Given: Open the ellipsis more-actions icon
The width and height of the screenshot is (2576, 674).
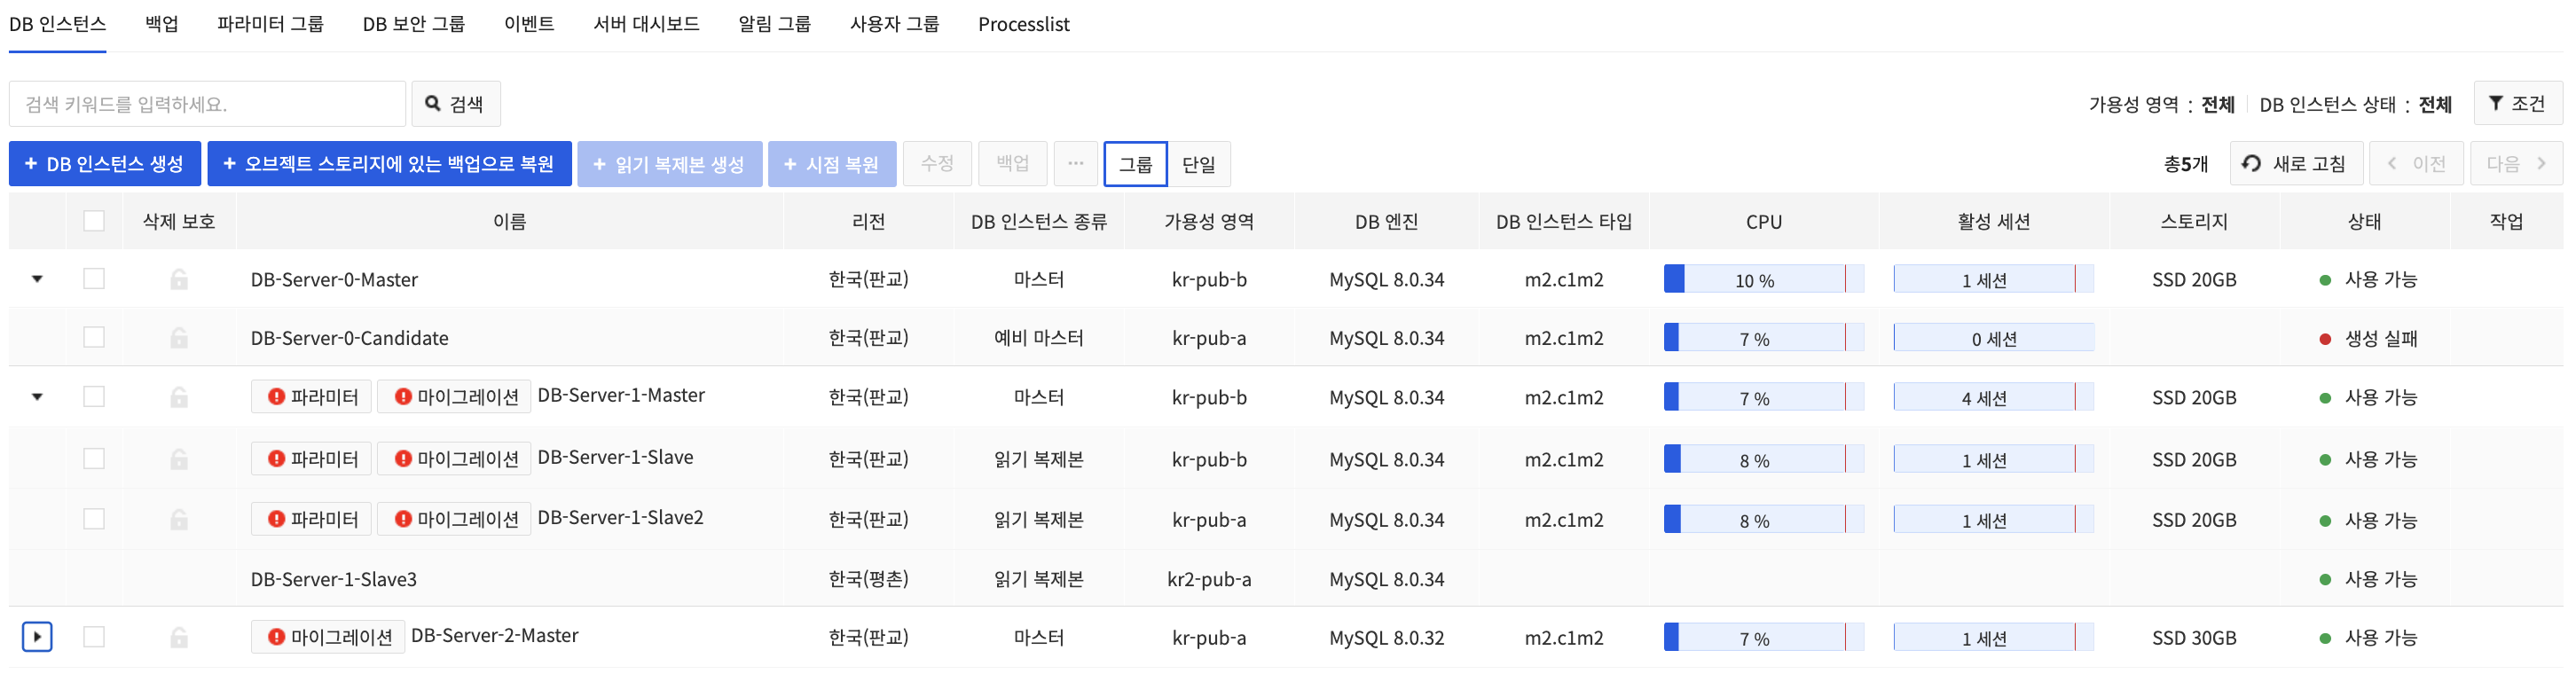Looking at the screenshot, I should [1075, 163].
